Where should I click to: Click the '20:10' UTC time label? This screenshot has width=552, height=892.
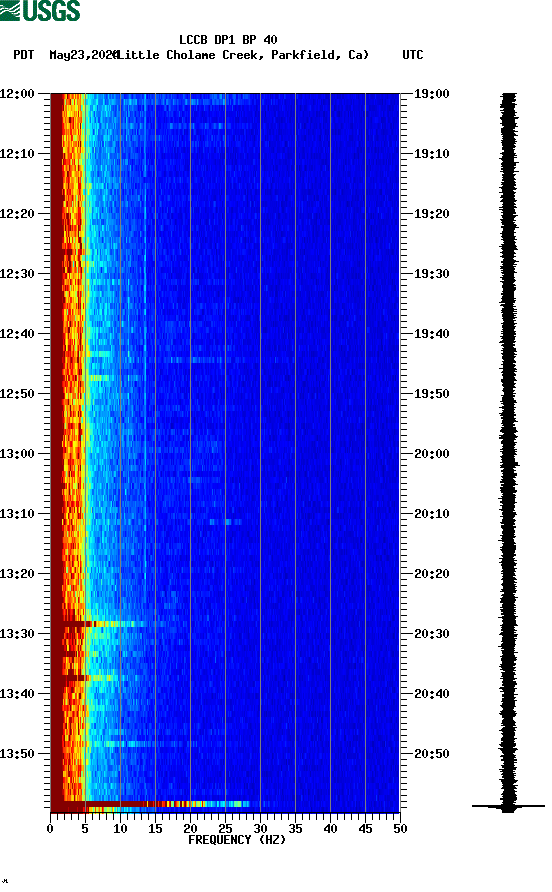pos(432,514)
